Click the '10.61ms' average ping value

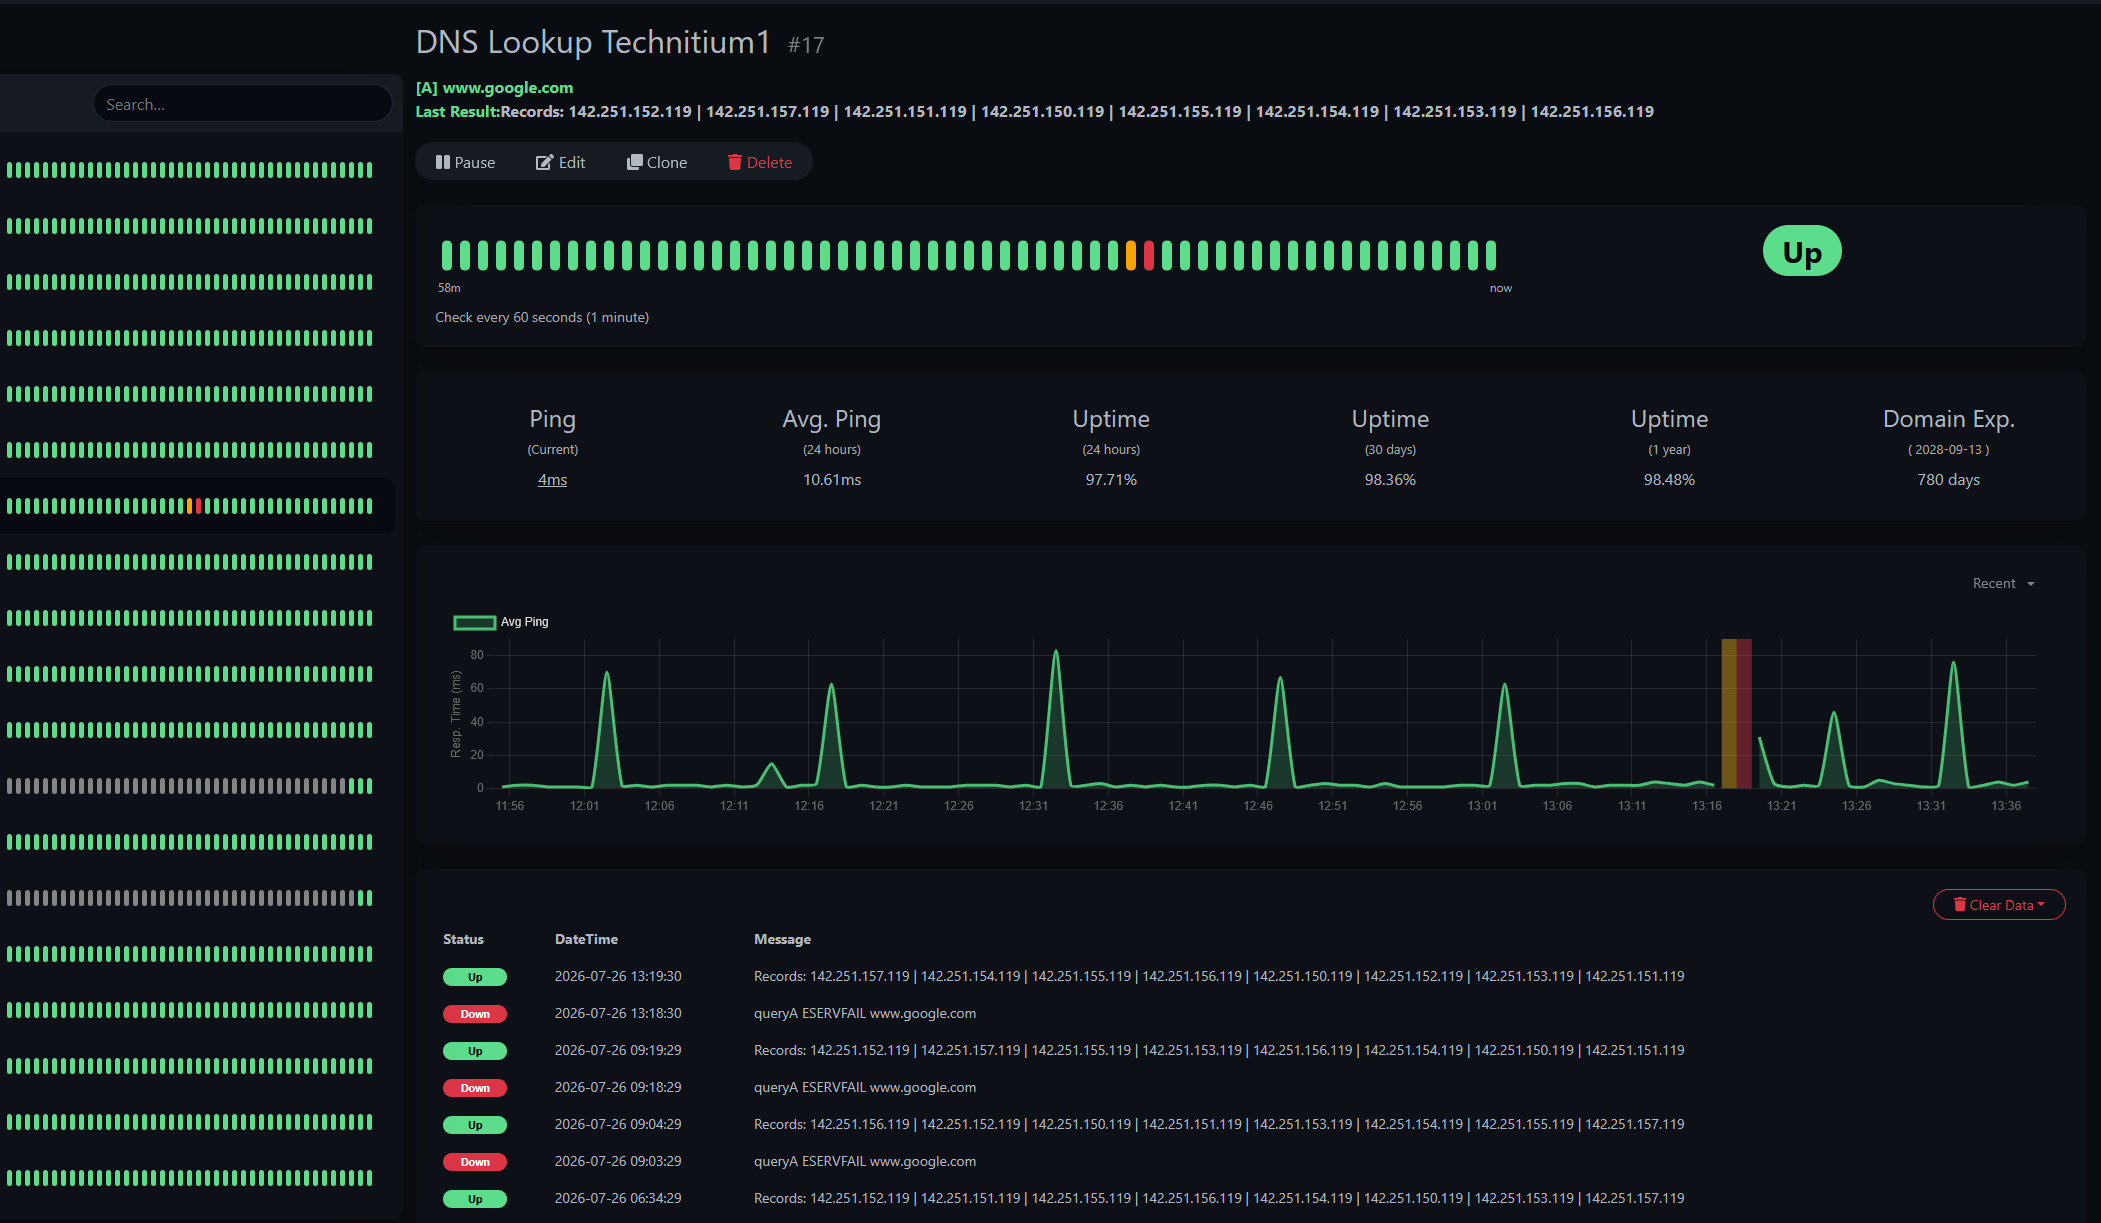(x=832, y=480)
